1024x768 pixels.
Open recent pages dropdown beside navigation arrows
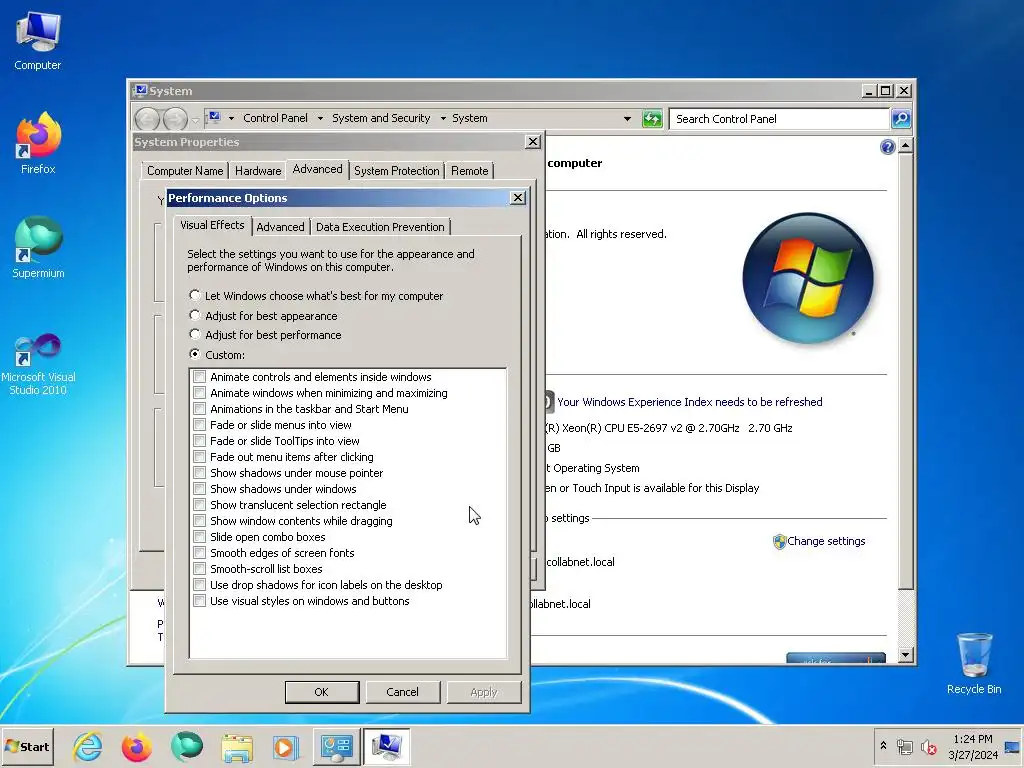tap(195, 120)
